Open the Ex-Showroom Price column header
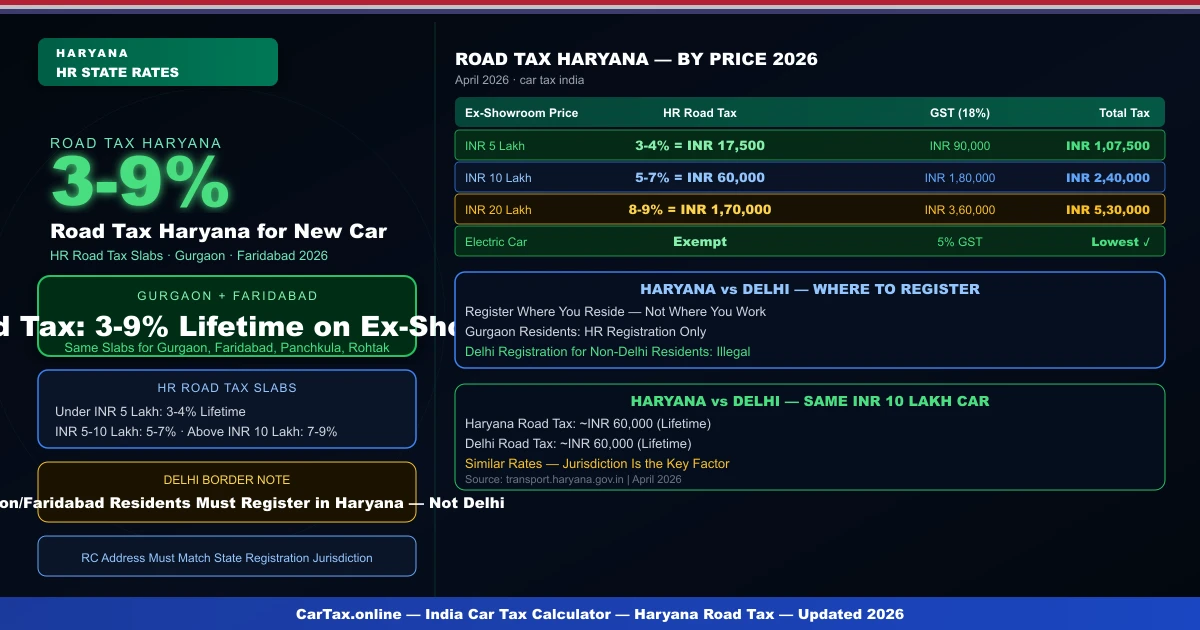Viewport: 1200px width, 630px height. [x=524, y=112]
